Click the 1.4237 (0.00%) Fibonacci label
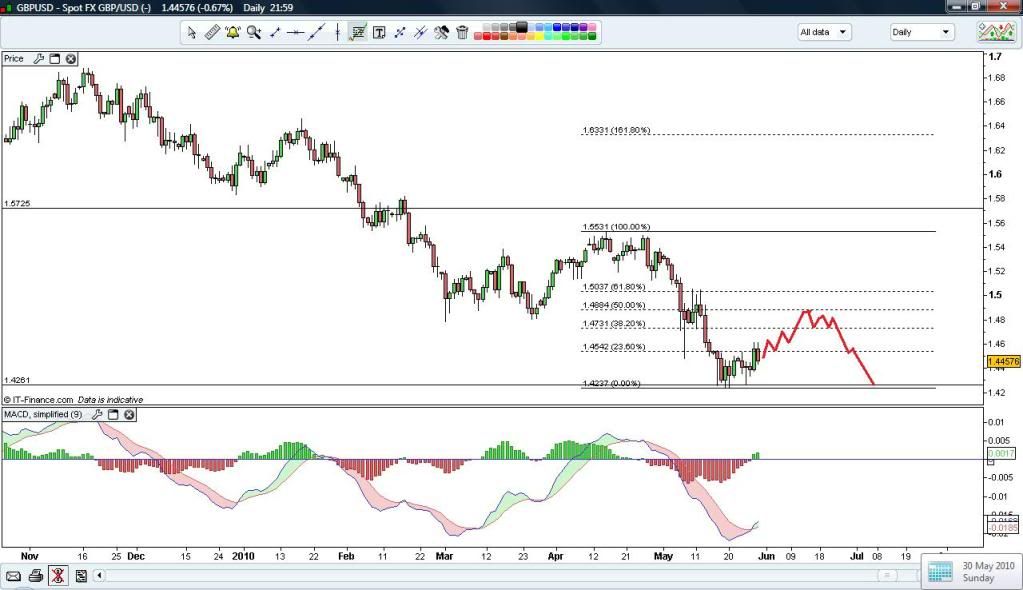The image size is (1023, 590). click(x=611, y=383)
